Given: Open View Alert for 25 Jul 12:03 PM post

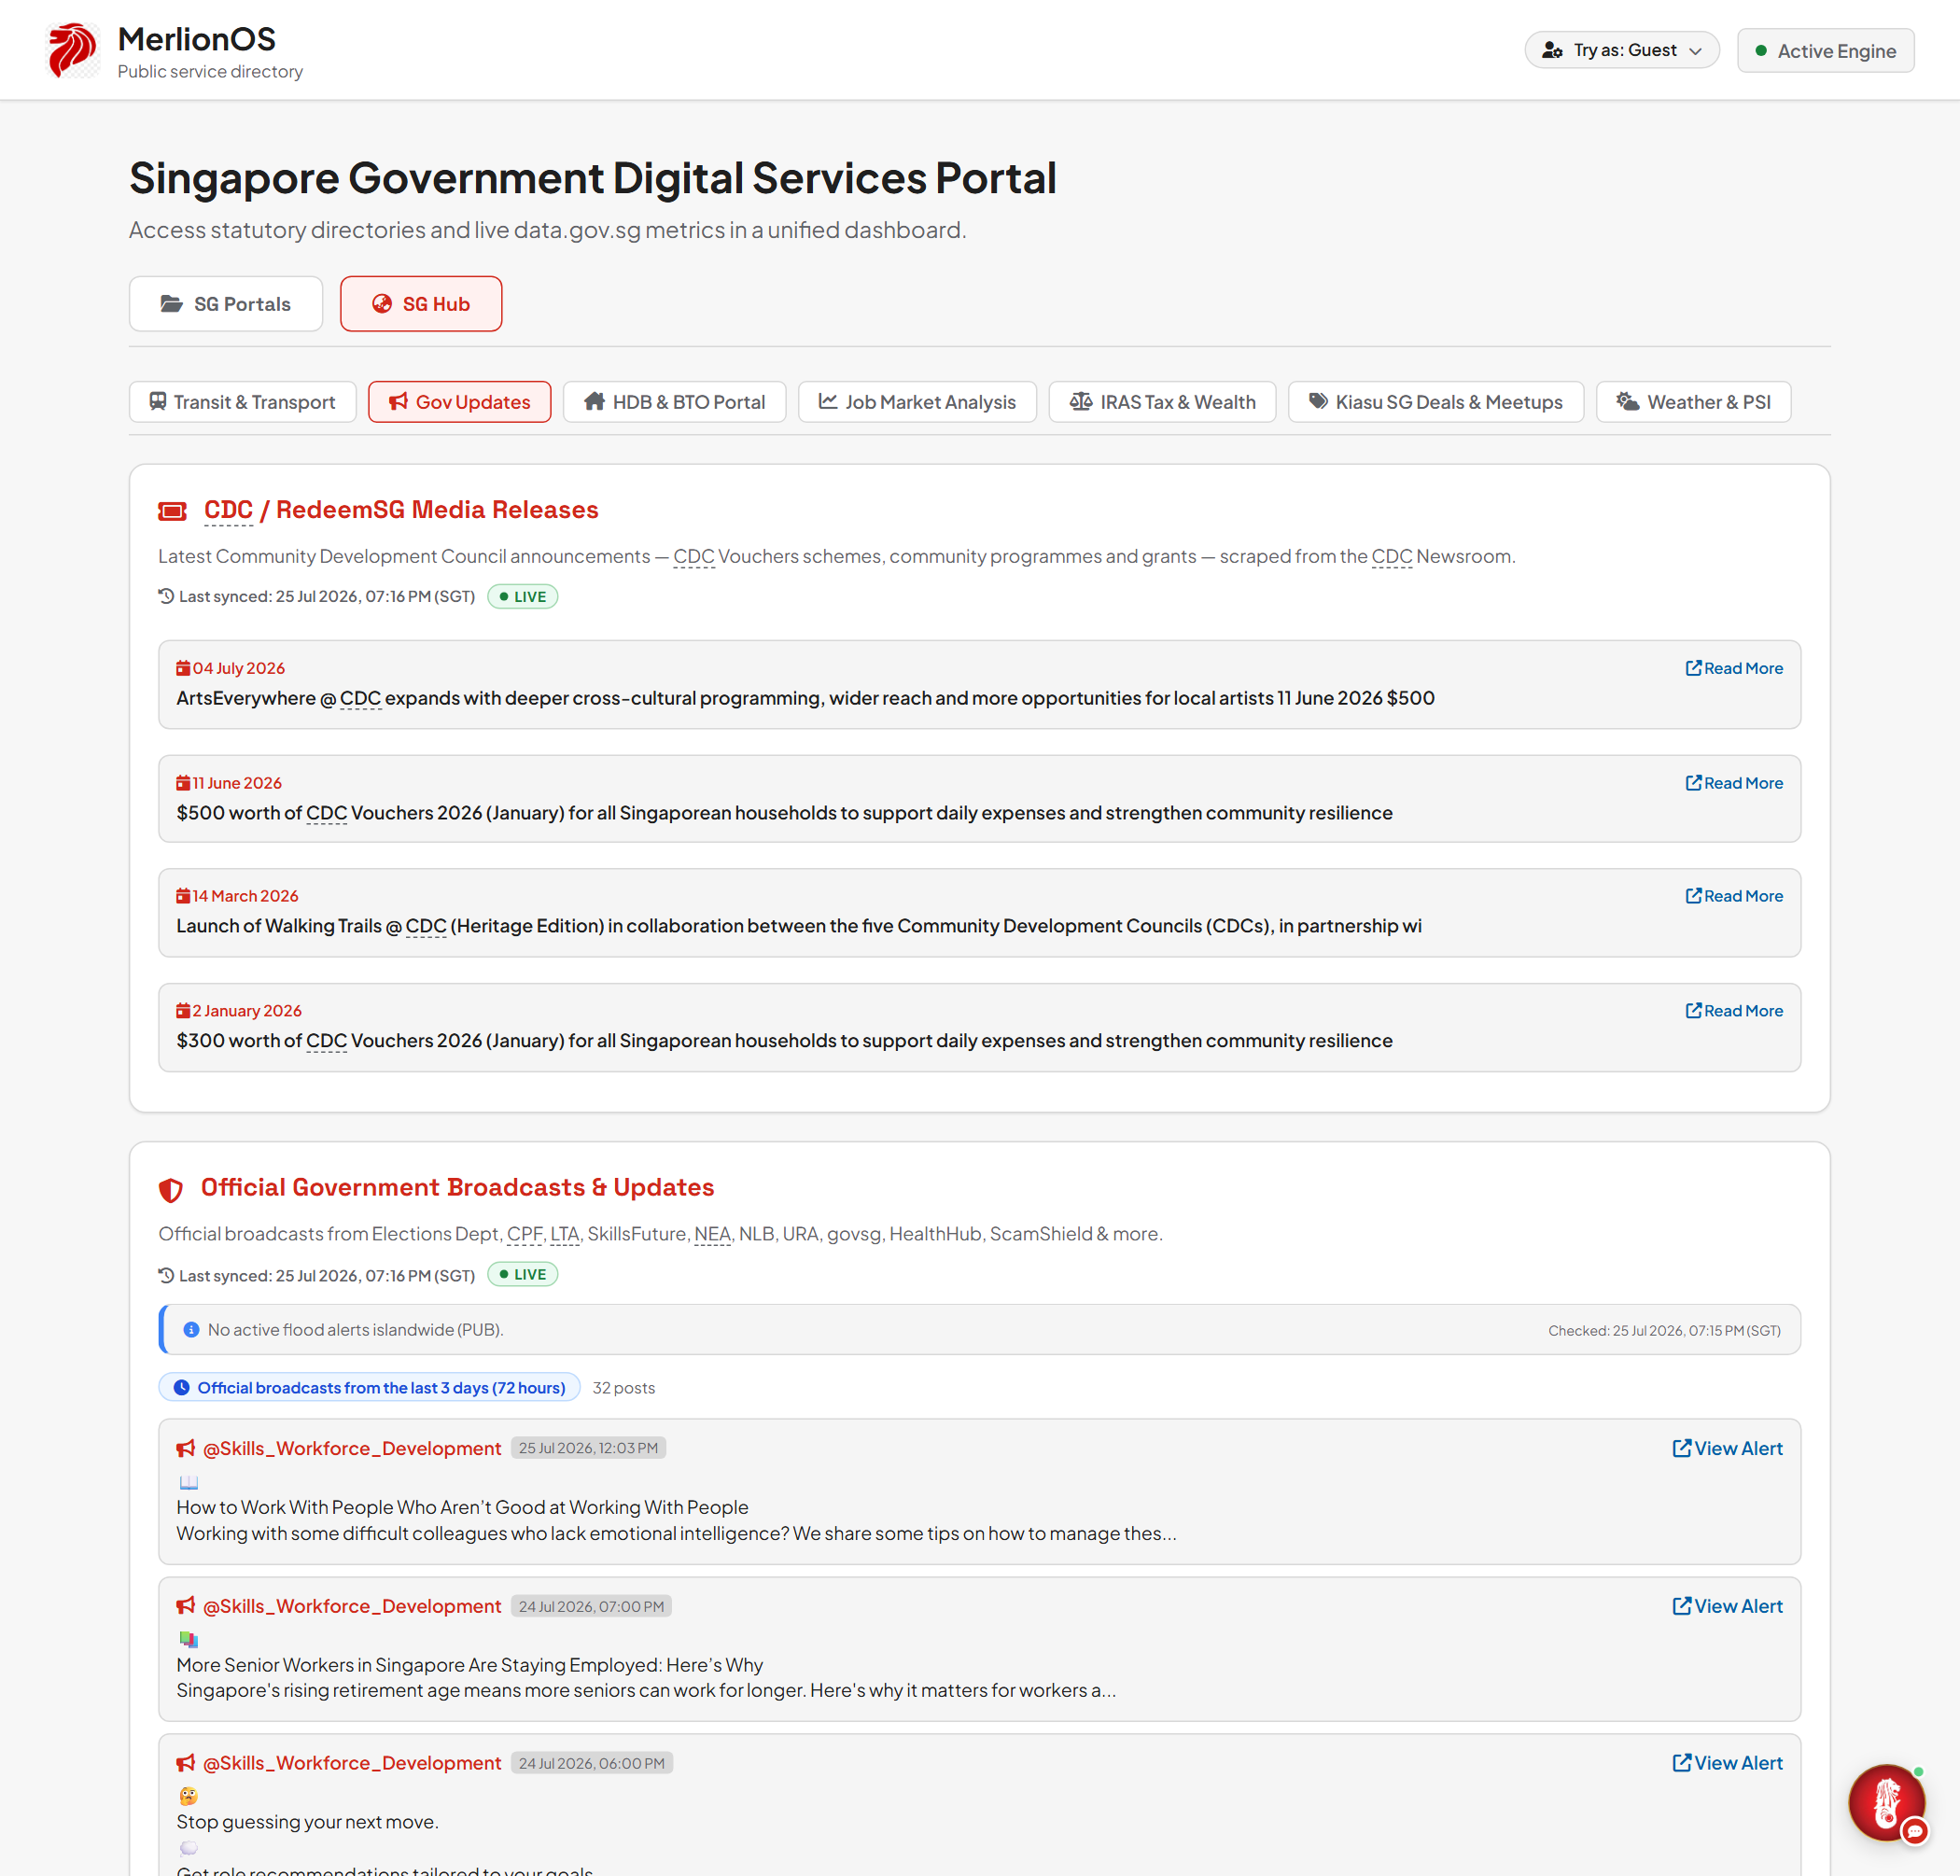Looking at the screenshot, I should tap(1727, 1449).
